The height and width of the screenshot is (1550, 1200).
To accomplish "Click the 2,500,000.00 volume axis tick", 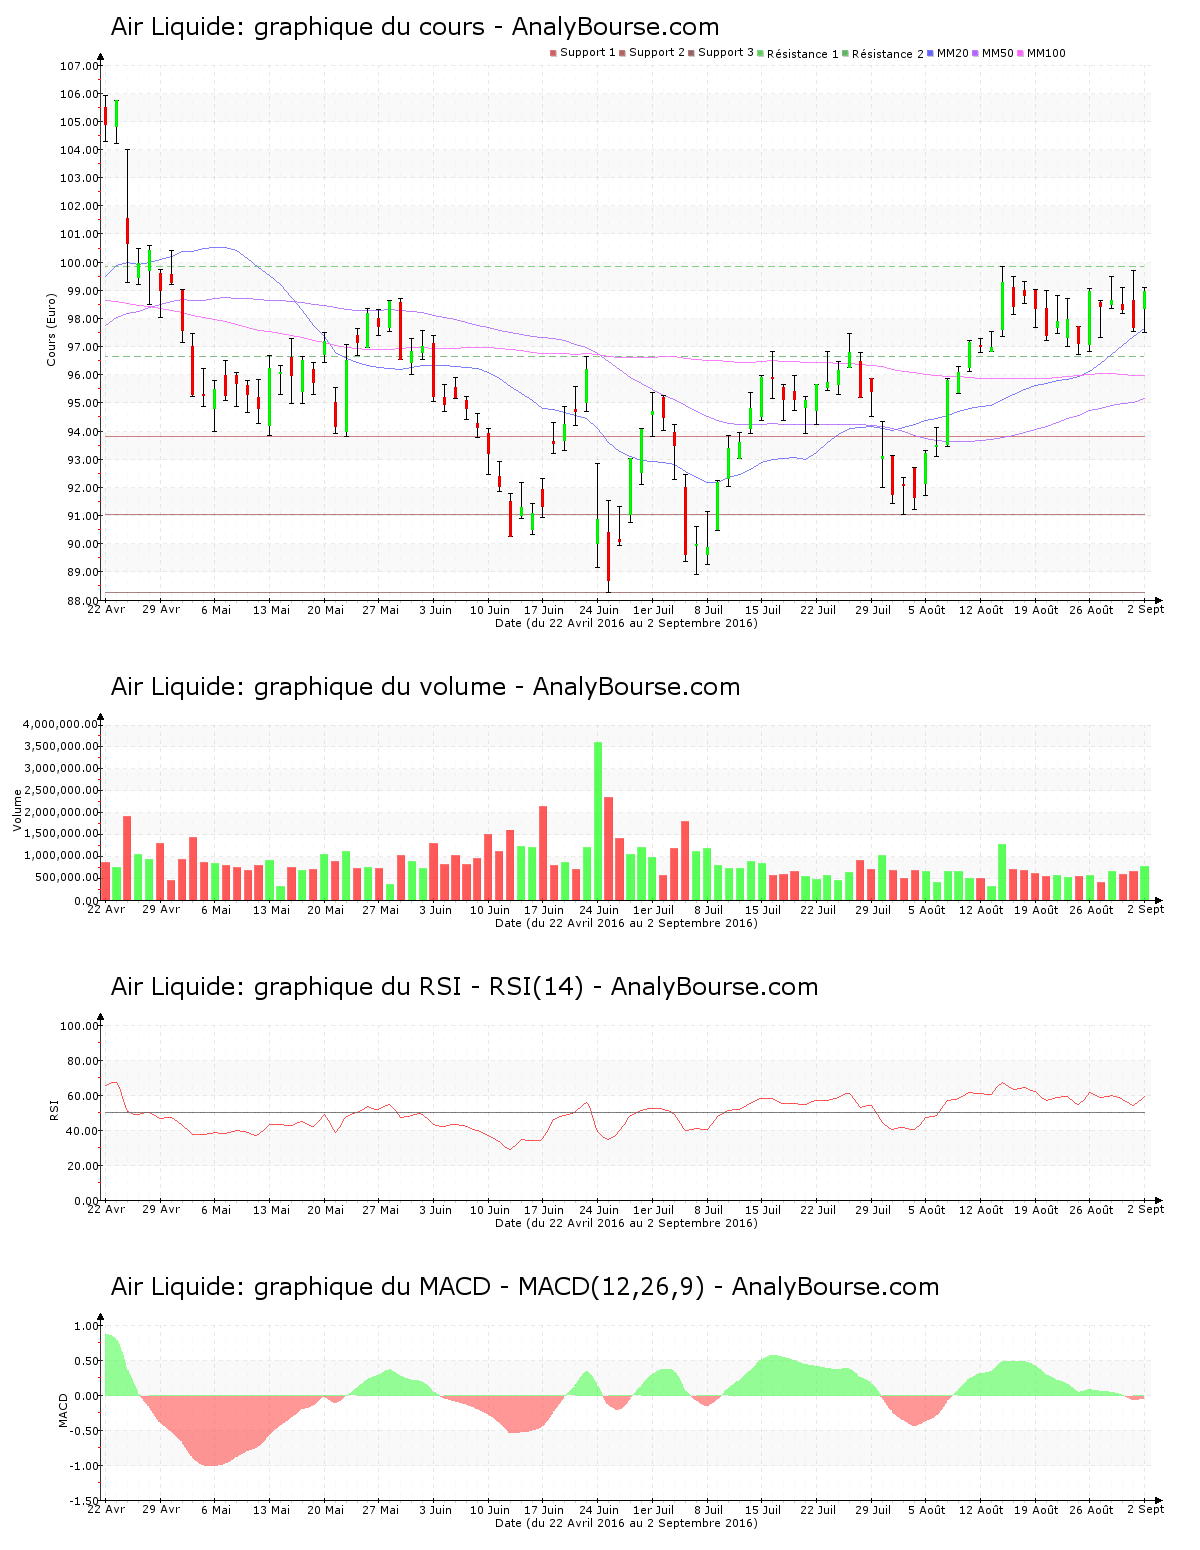I will [x=60, y=790].
